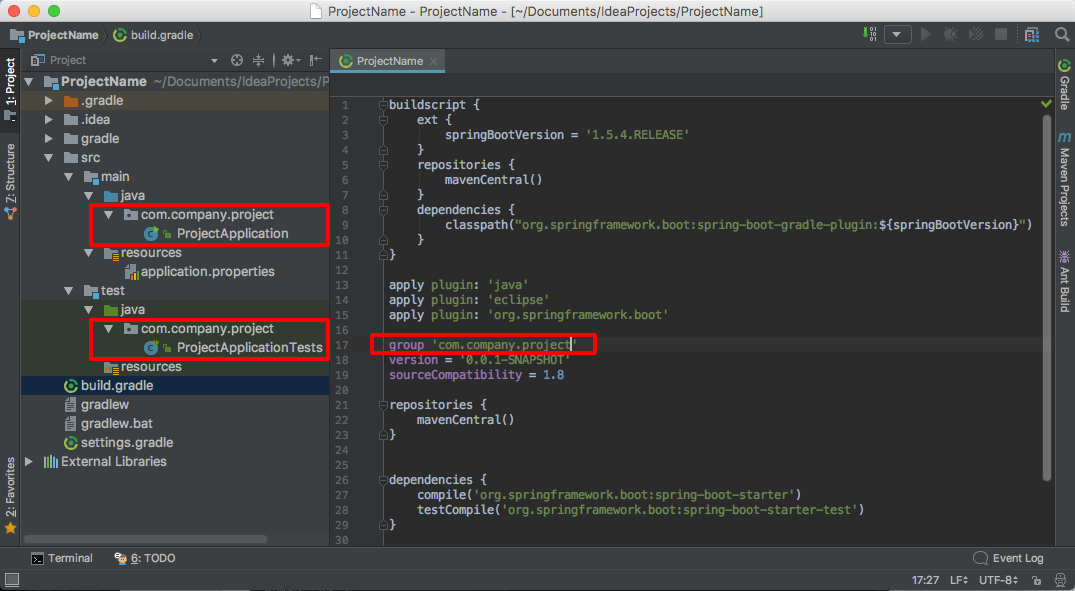Open the Event Log
Image resolution: width=1075 pixels, height=591 pixels.
[1017, 558]
